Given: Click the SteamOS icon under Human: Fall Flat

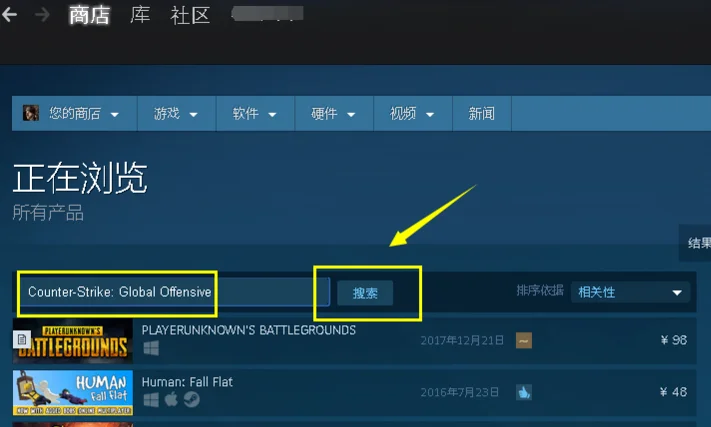Looking at the screenshot, I should click(192, 399).
